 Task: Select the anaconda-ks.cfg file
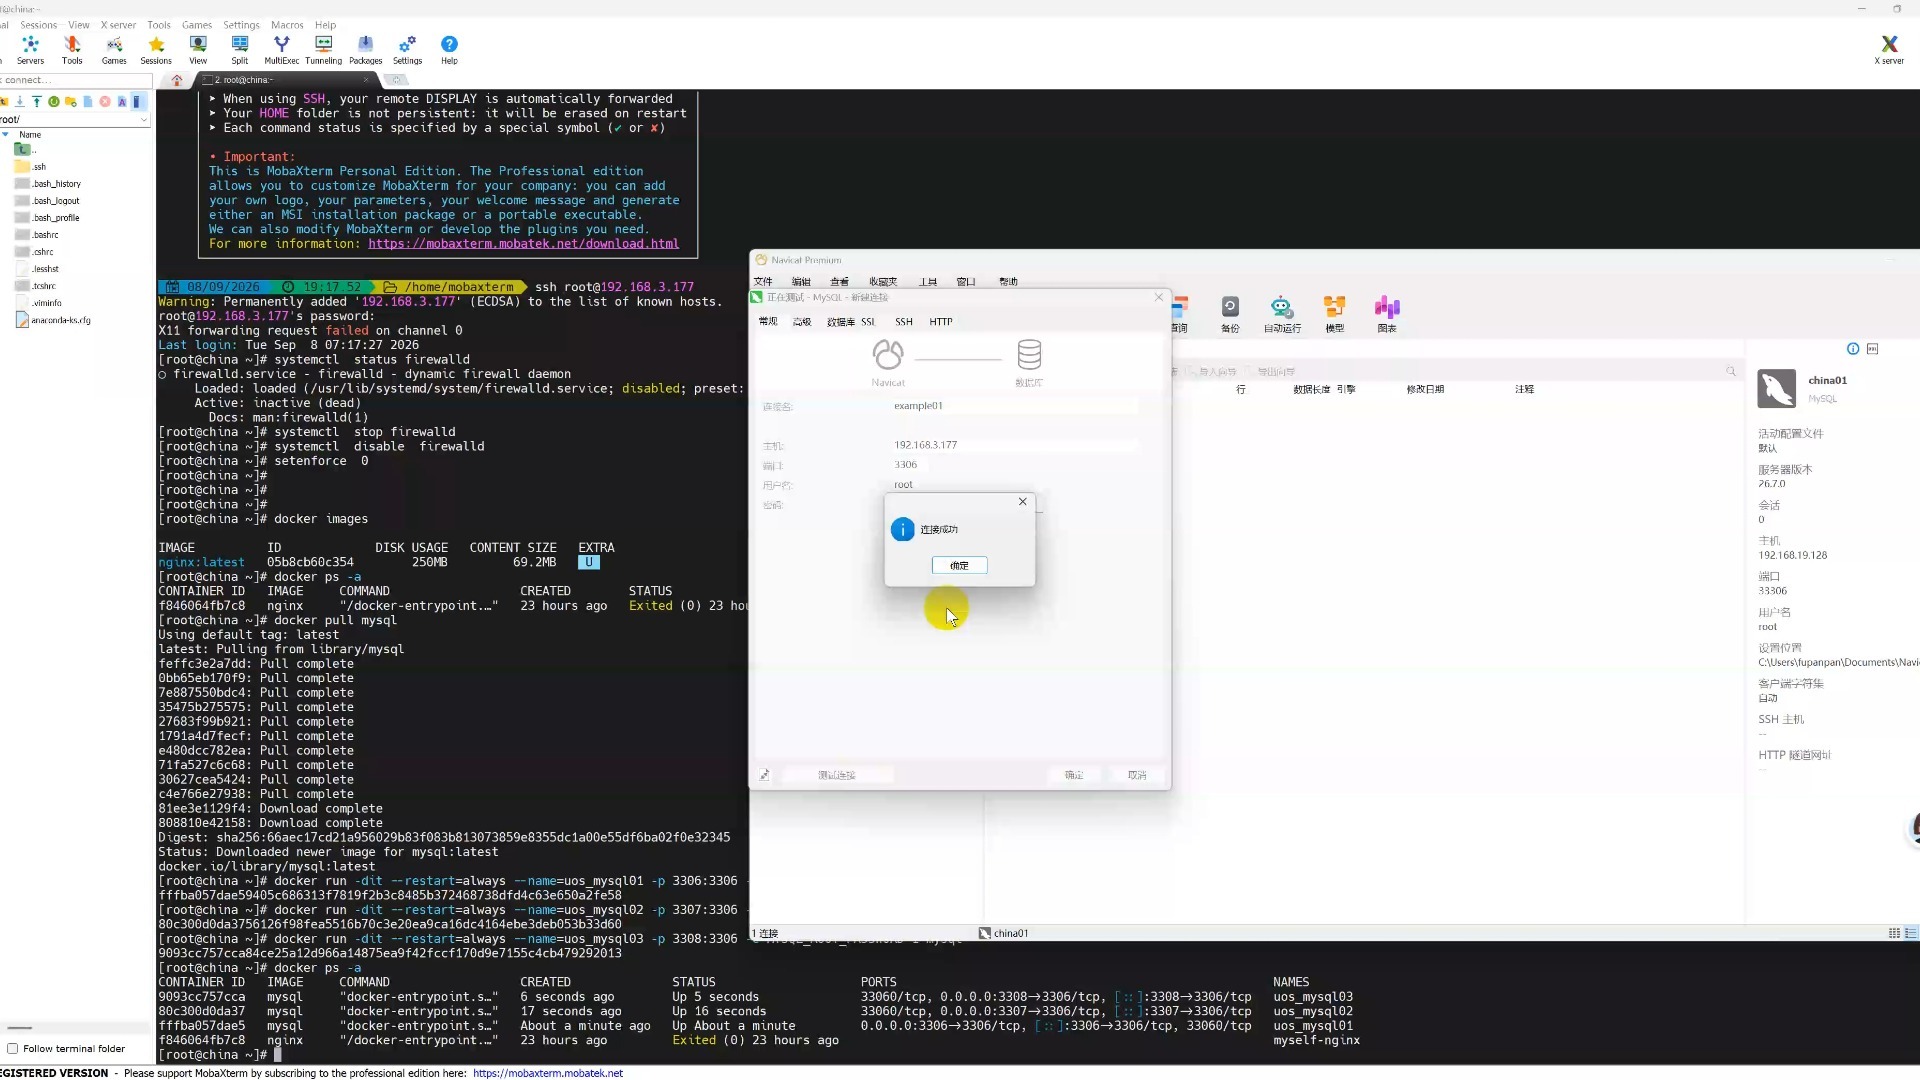pos(53,320)
